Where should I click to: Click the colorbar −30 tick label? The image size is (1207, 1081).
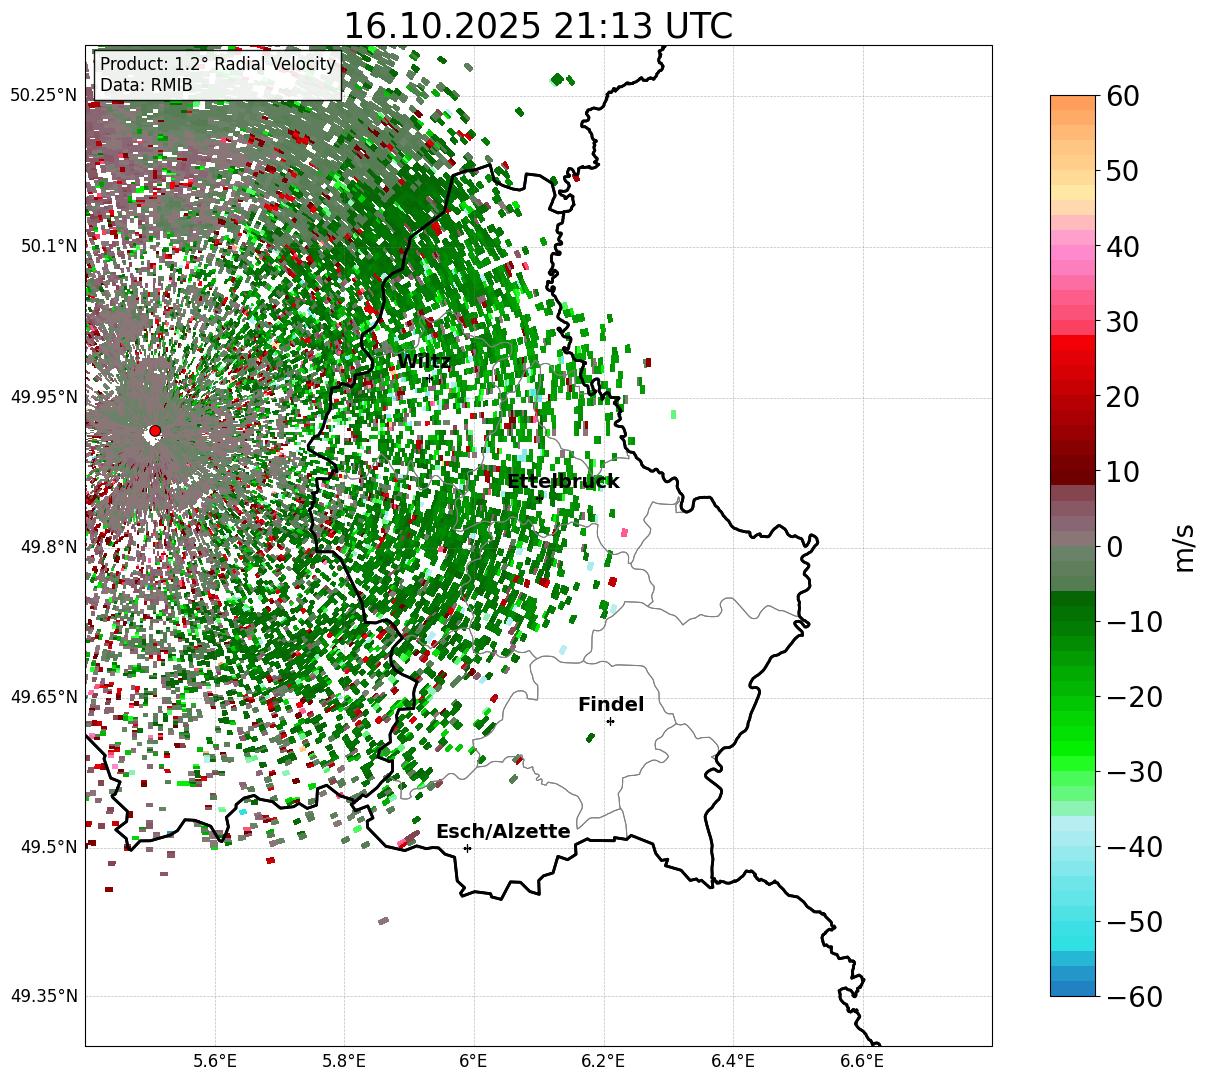tap(1135, 772)
